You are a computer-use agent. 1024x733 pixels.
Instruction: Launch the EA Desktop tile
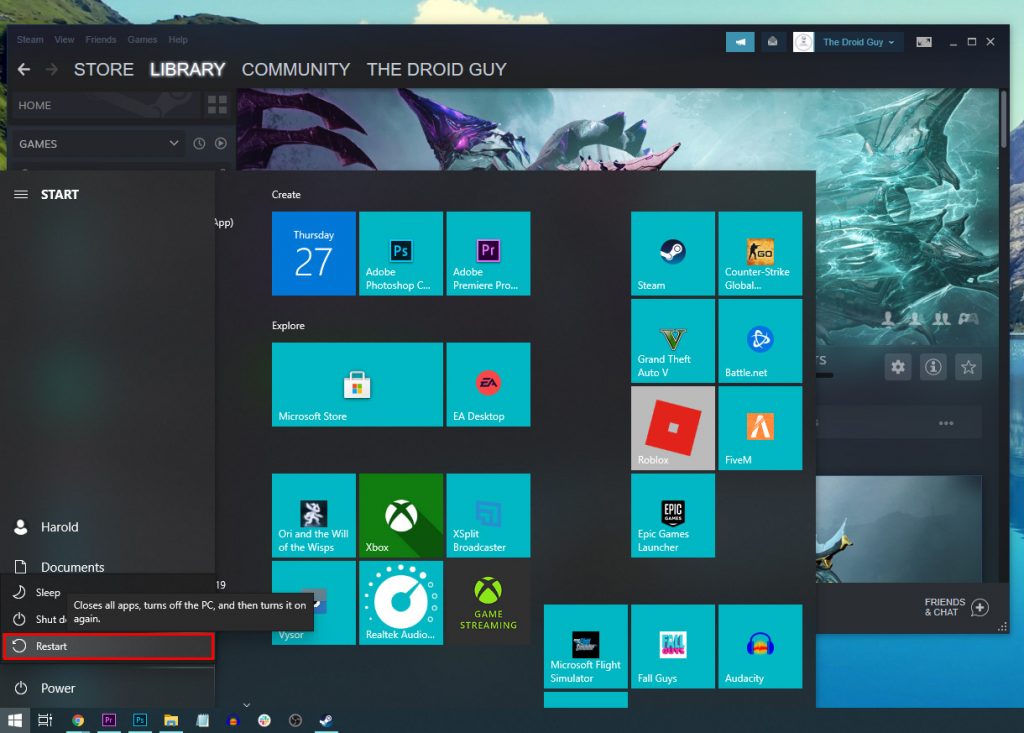(x=488, y=385)
